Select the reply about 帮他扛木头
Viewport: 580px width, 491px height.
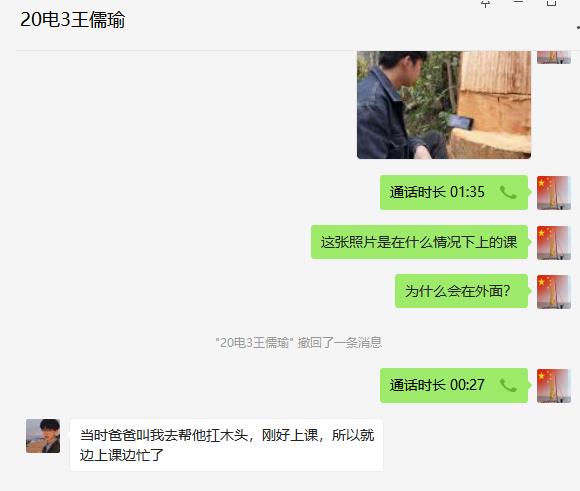(226, 445)
